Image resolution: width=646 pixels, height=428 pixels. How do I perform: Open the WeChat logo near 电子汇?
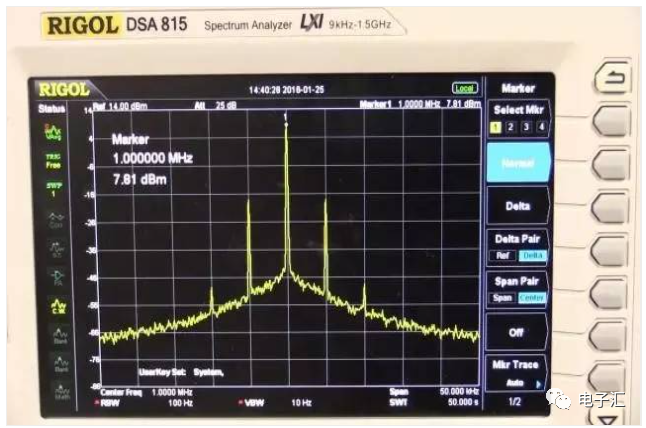[x=559, y=400]
